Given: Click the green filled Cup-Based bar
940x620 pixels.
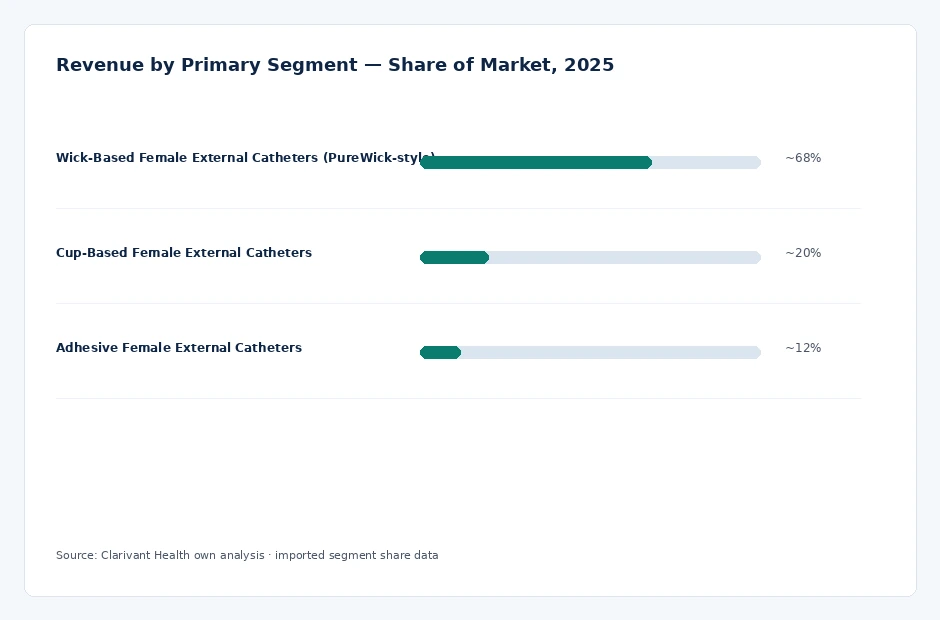Looking at the screenshot, I should tap(454, 257).
